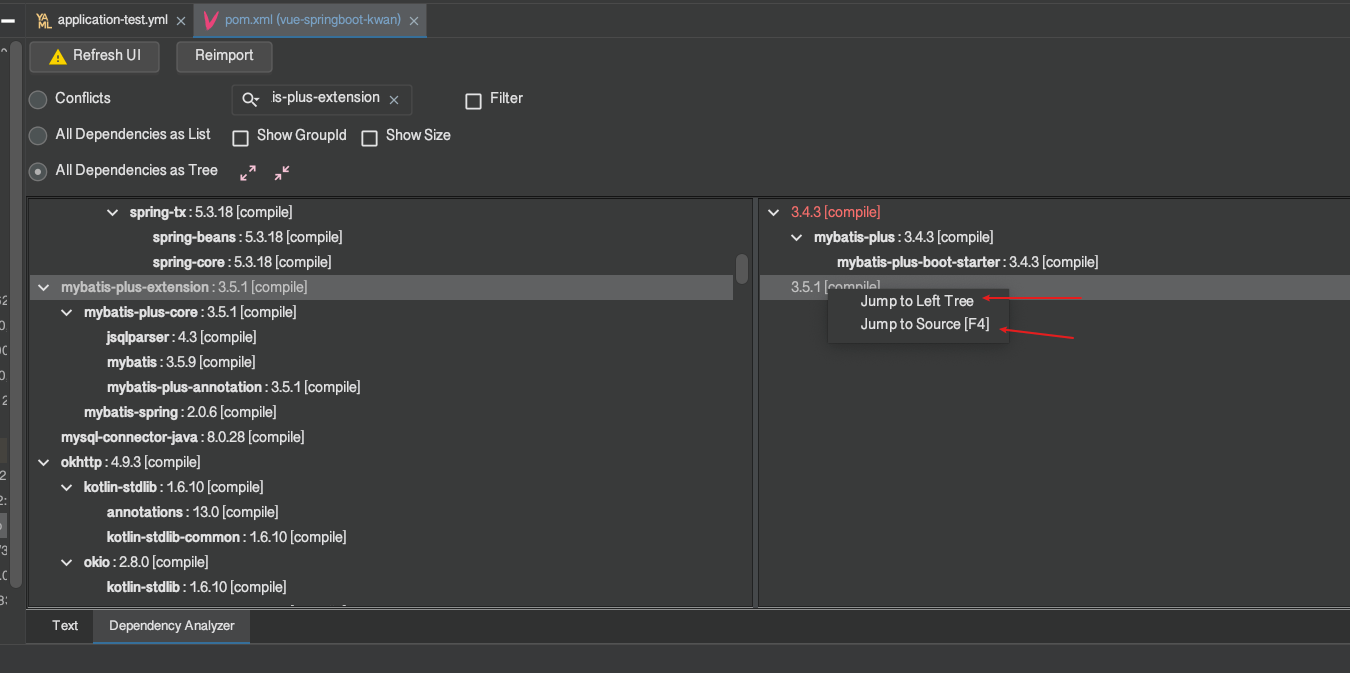The width and height of the screenshot is (1350, 673).
Task: Select All Dependencies as List option
Action: point(38,135)
